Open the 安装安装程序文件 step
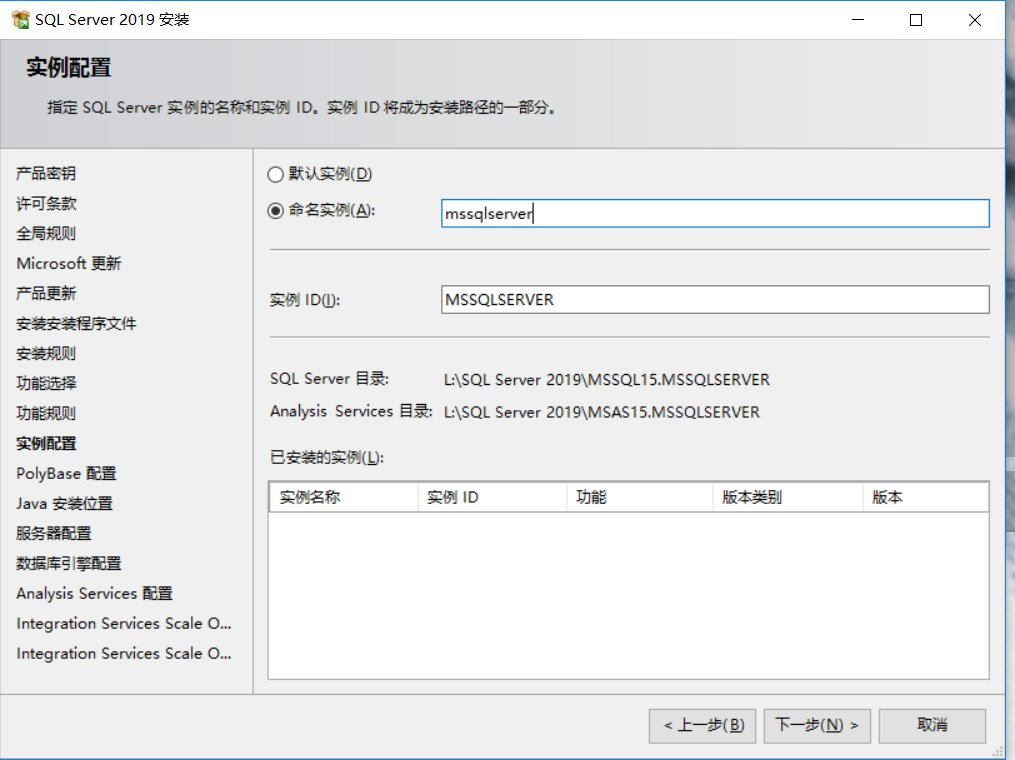1015x760 pixels. pyautogui.click(x=76, y=323)
